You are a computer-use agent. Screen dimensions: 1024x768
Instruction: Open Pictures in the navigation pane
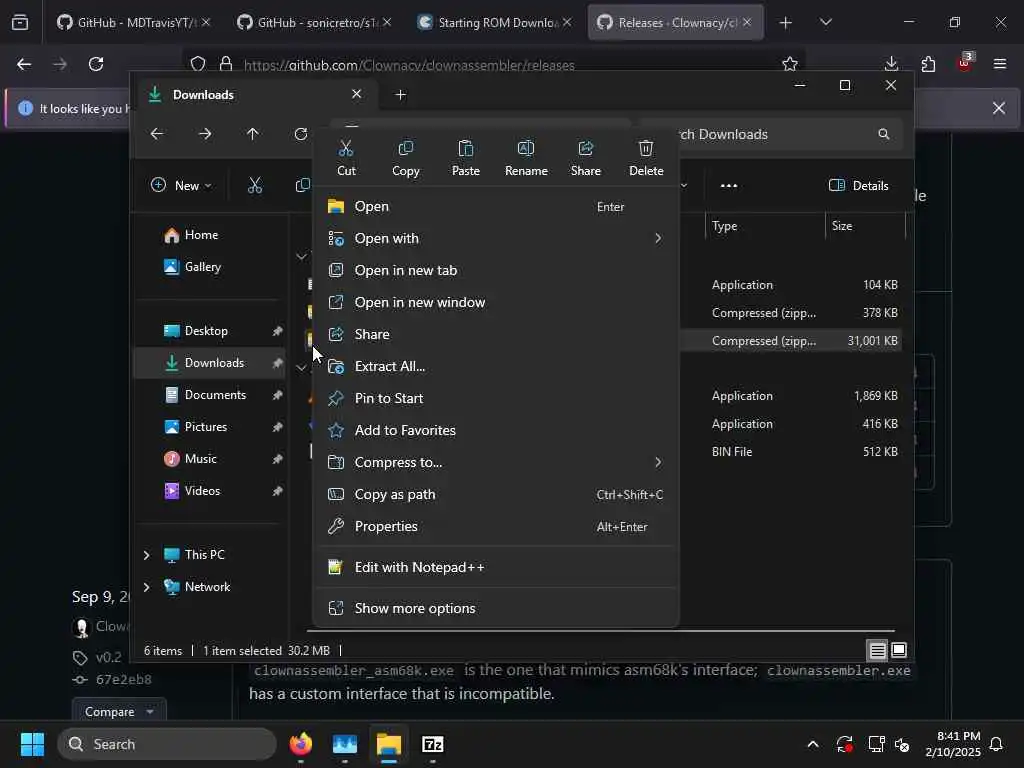coord(211,427)
